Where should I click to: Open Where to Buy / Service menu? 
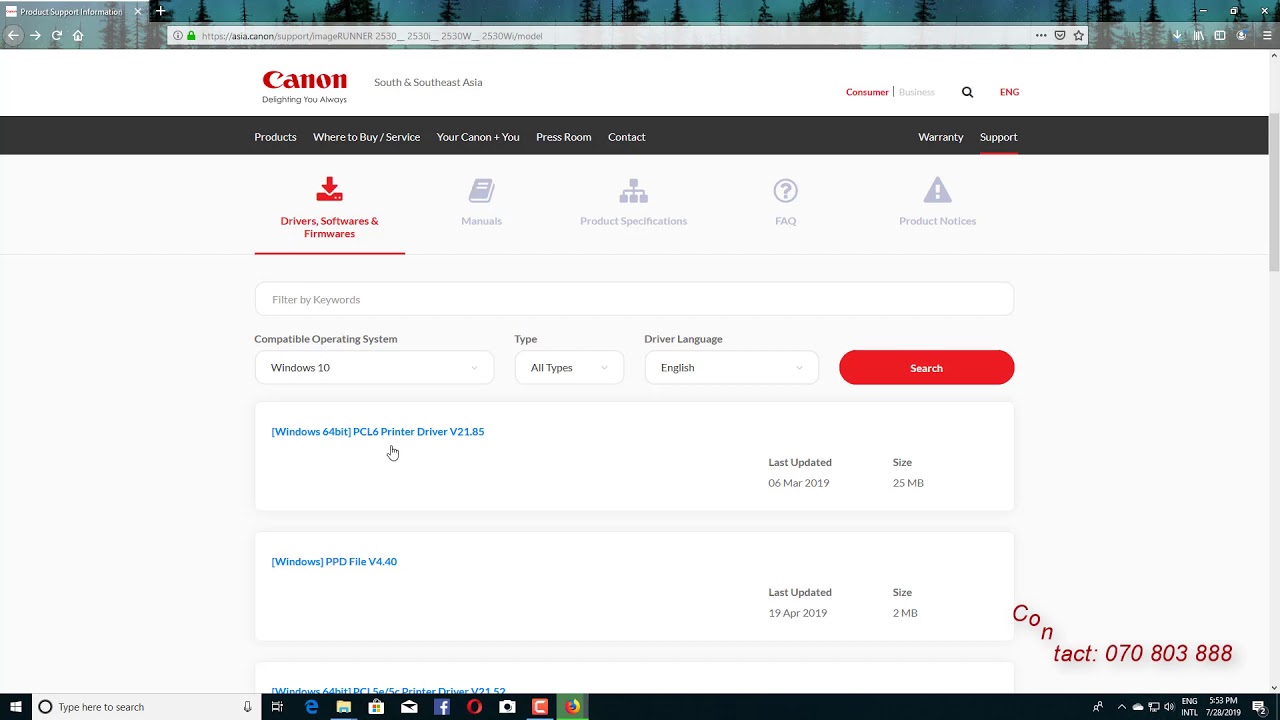366,137
